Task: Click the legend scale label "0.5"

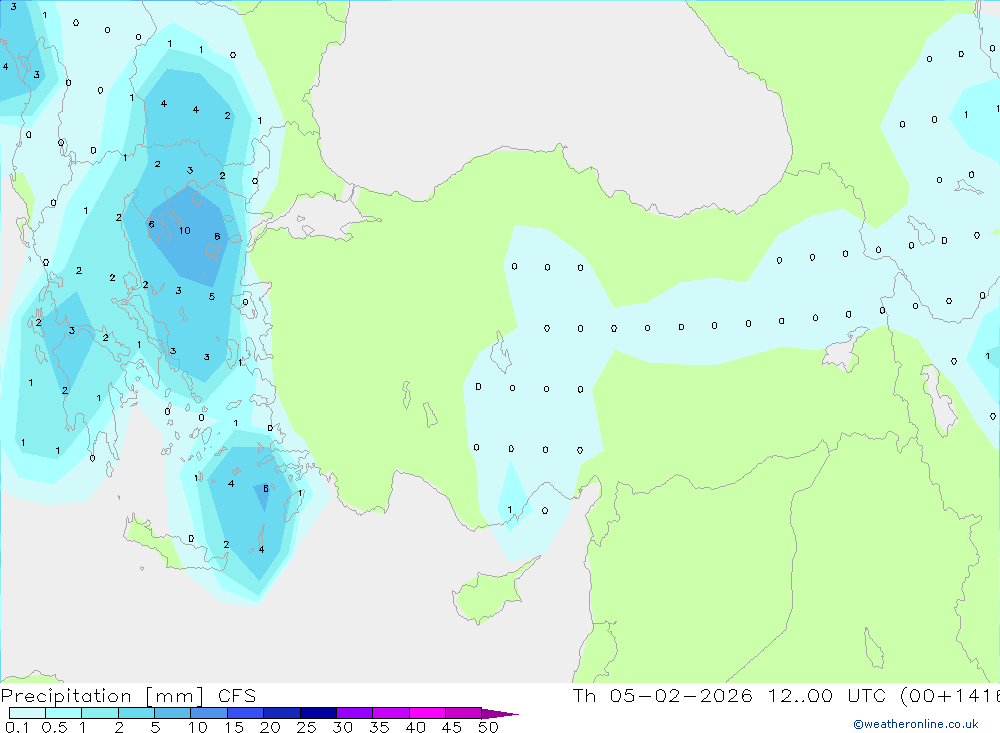Action: [54, 727]
